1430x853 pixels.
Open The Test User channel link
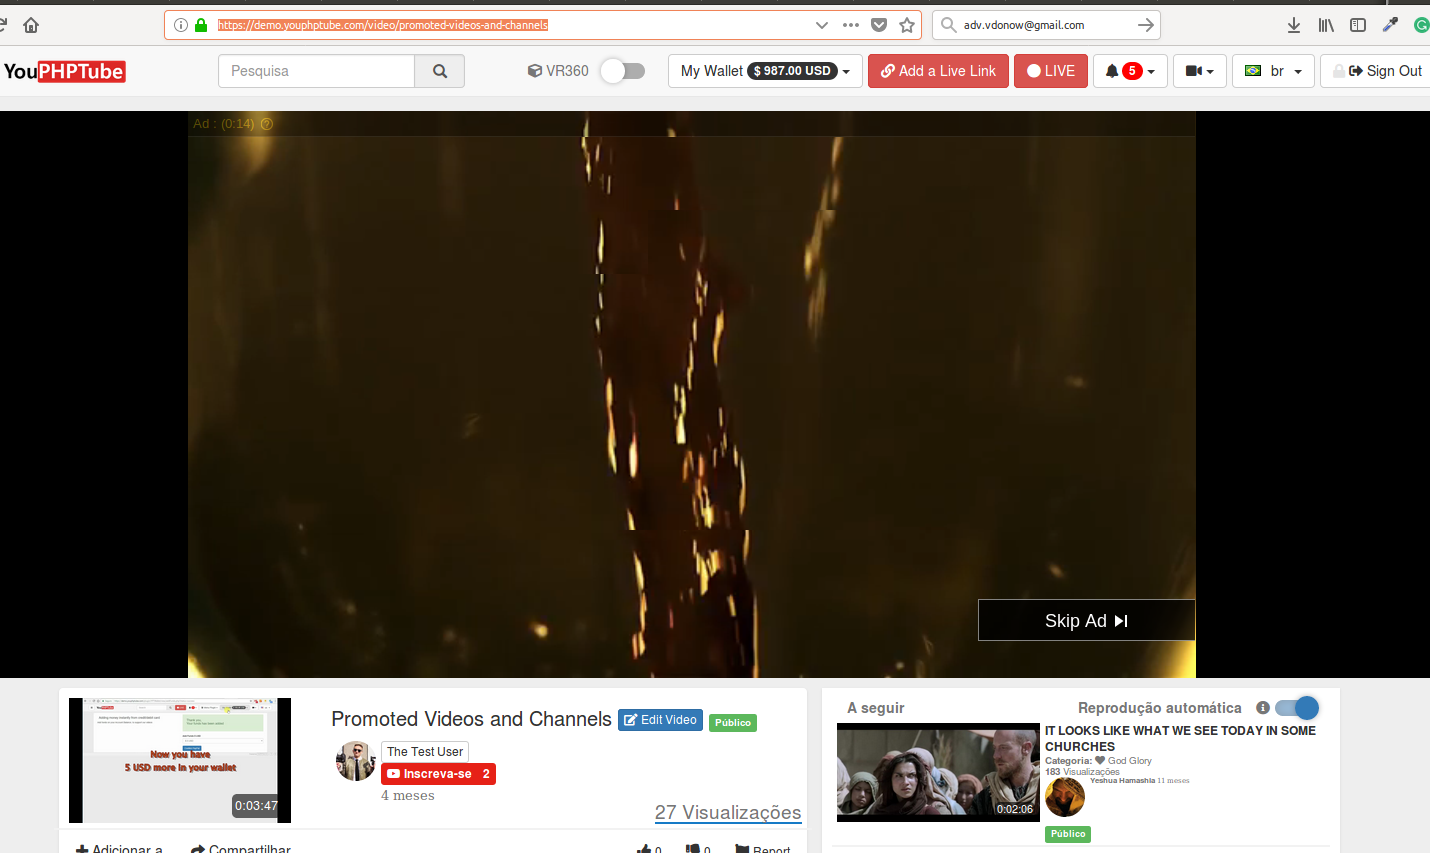click(x=425, y=752)
